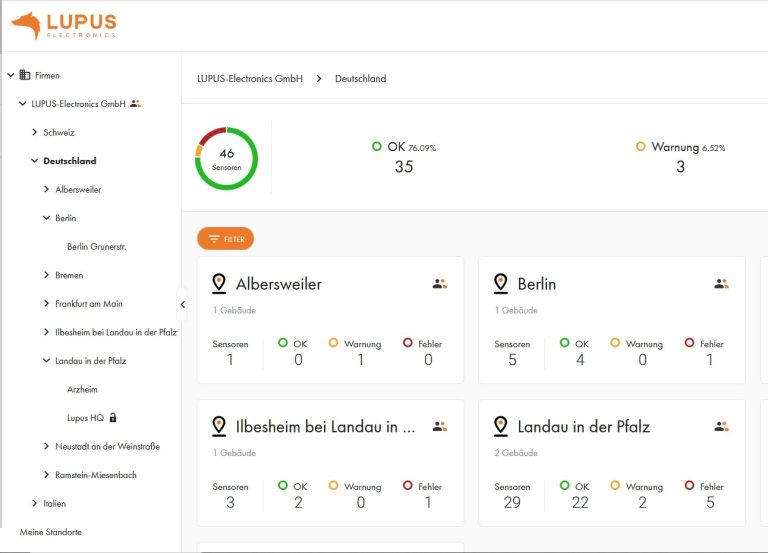Screen dimensions: 768x553
Task: Expand the Schweiz tree node
Action: (35, 132)
